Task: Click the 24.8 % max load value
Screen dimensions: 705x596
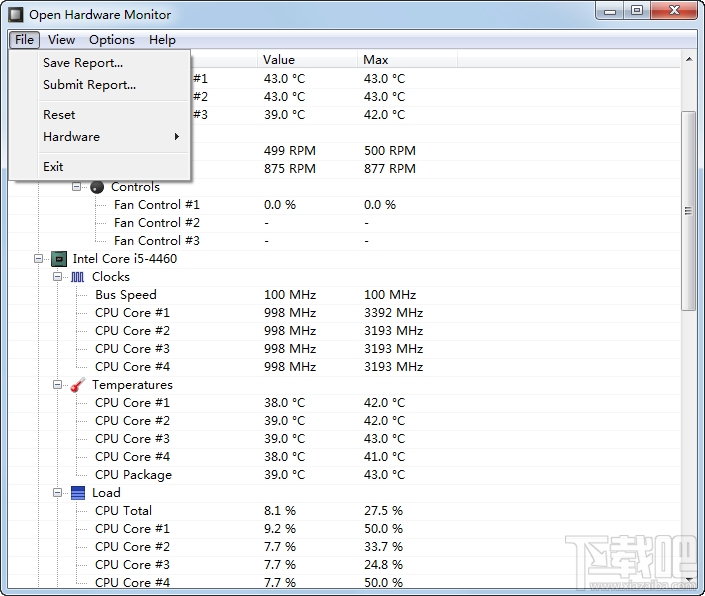Action: pyautogui.click(x=384, y=564)
